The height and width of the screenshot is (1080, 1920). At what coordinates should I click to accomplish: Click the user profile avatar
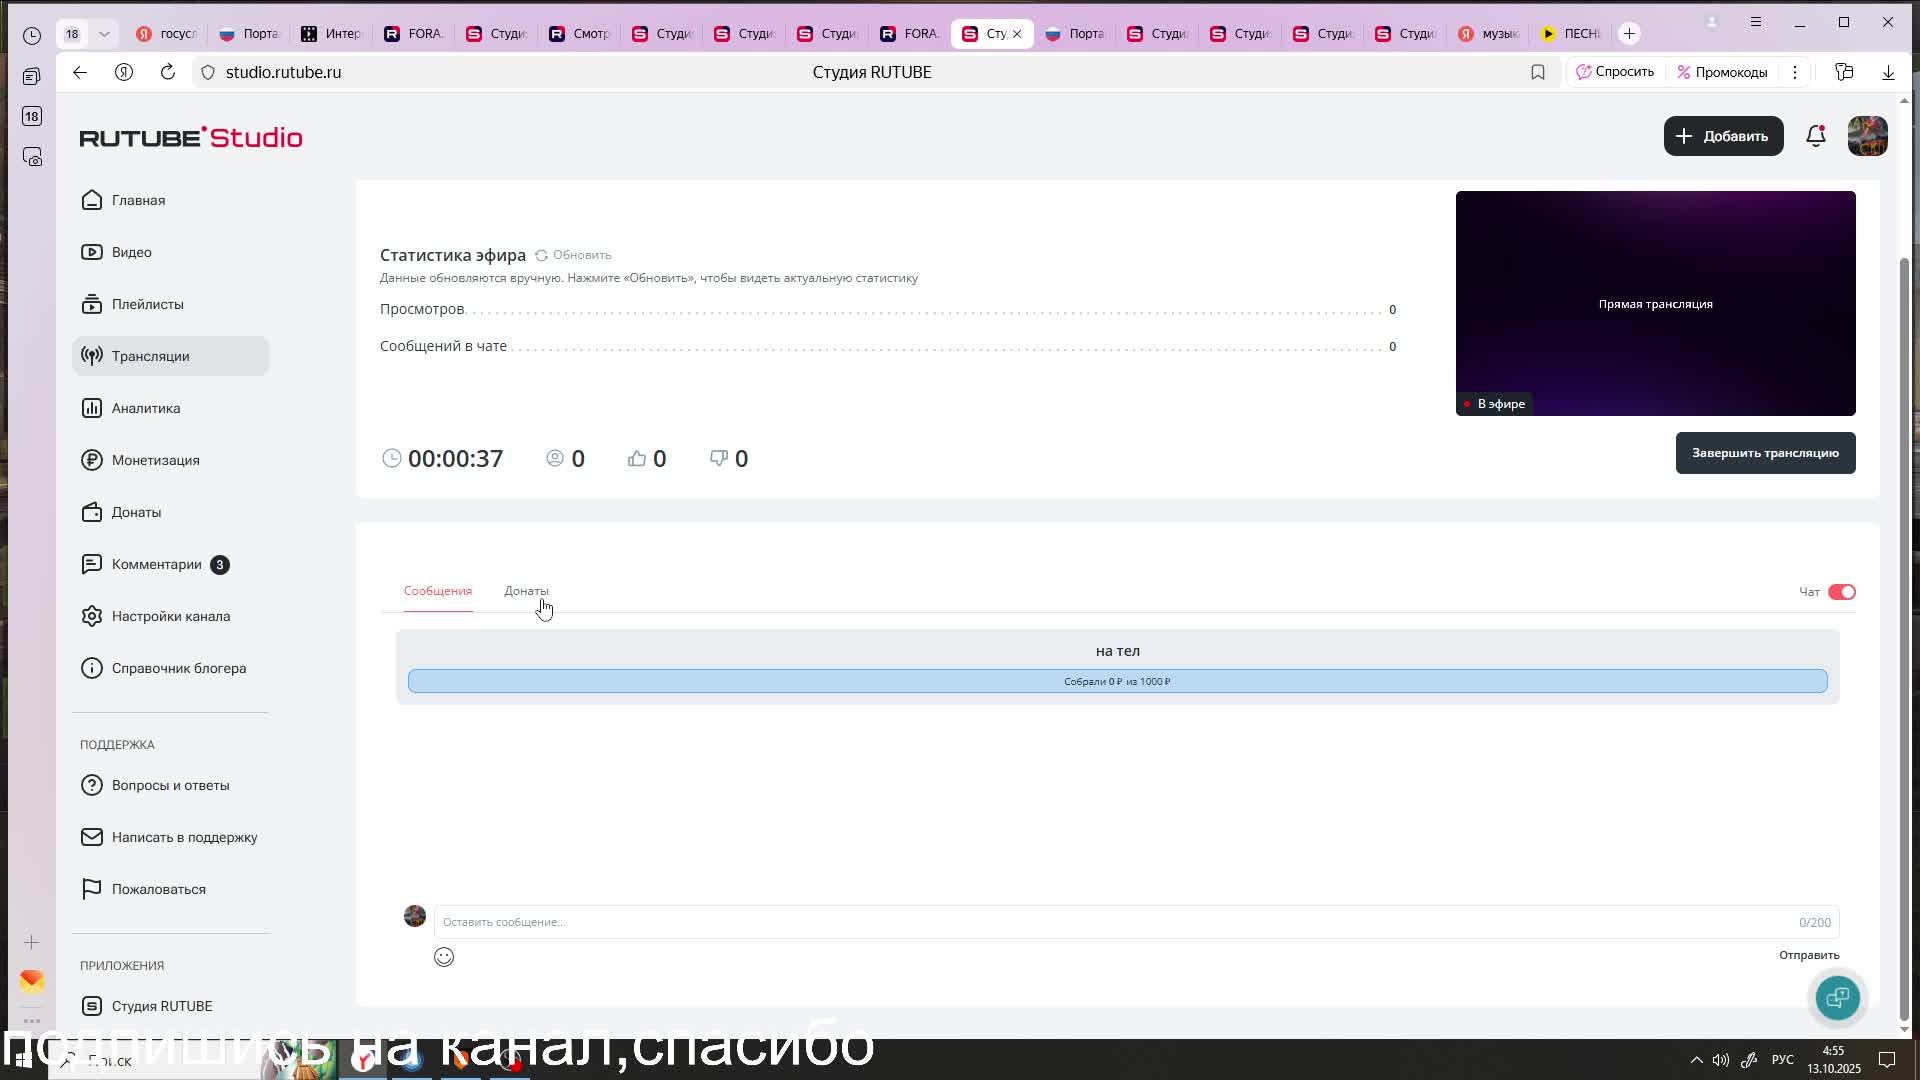(x=1867, y=136)
